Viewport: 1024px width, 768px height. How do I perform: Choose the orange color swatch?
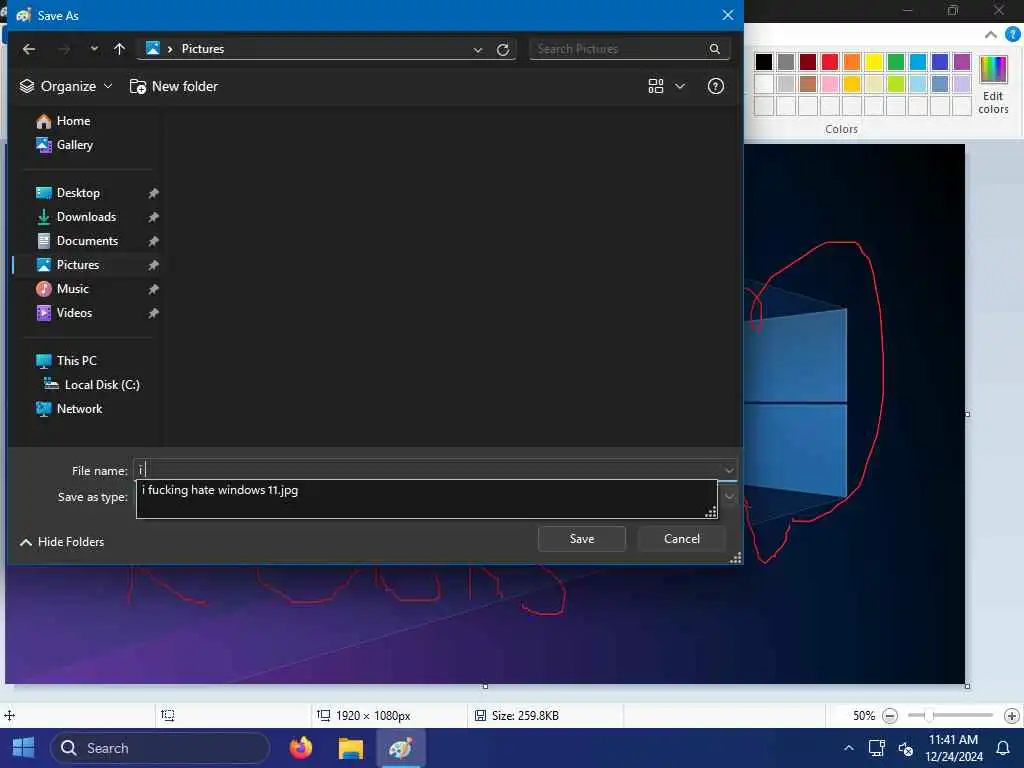tap(852, 62)
